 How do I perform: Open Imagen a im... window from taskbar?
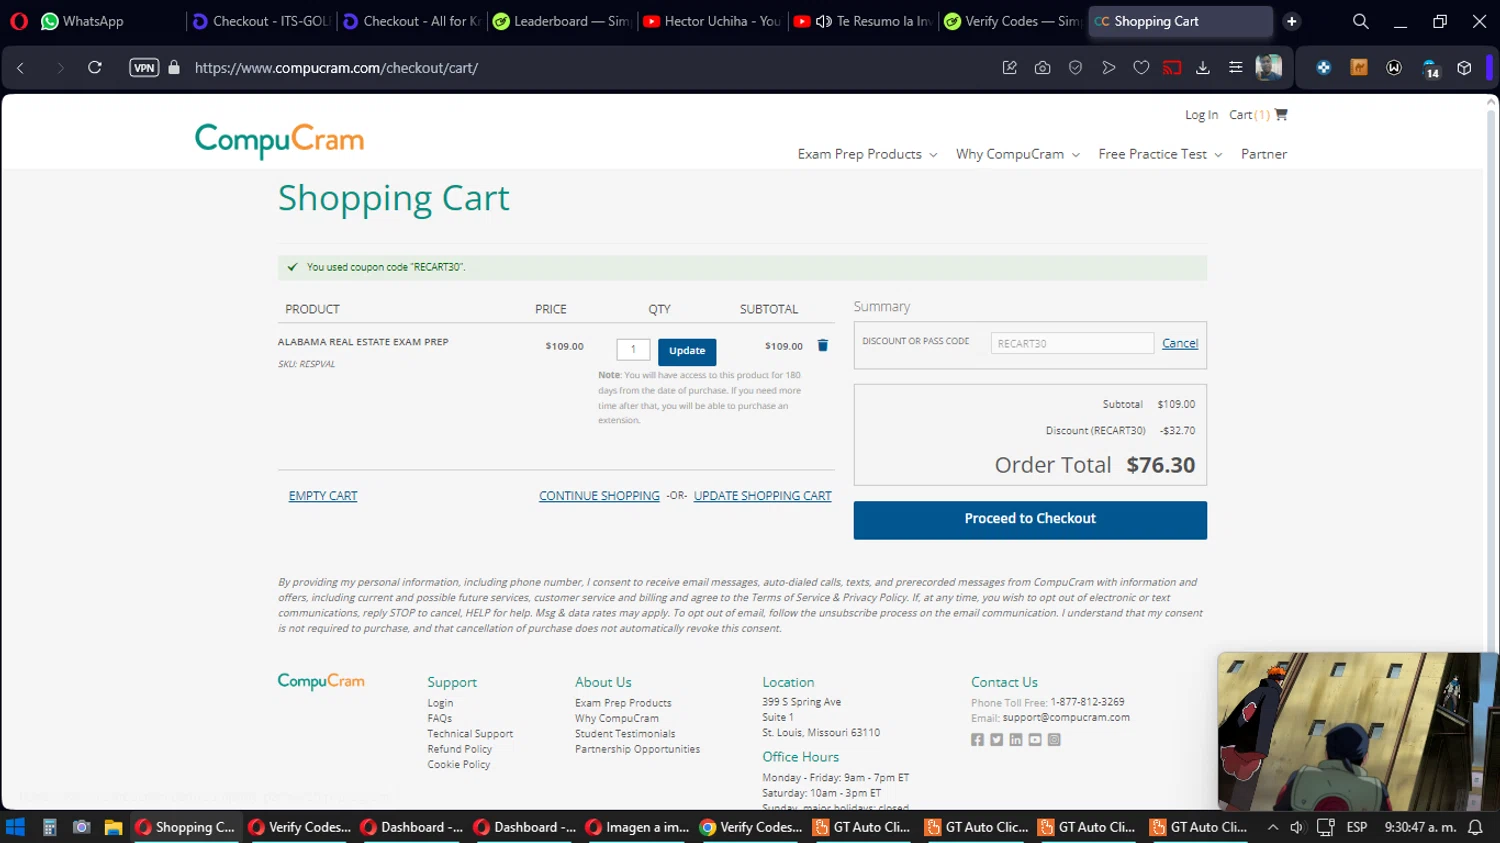(638, 827)
